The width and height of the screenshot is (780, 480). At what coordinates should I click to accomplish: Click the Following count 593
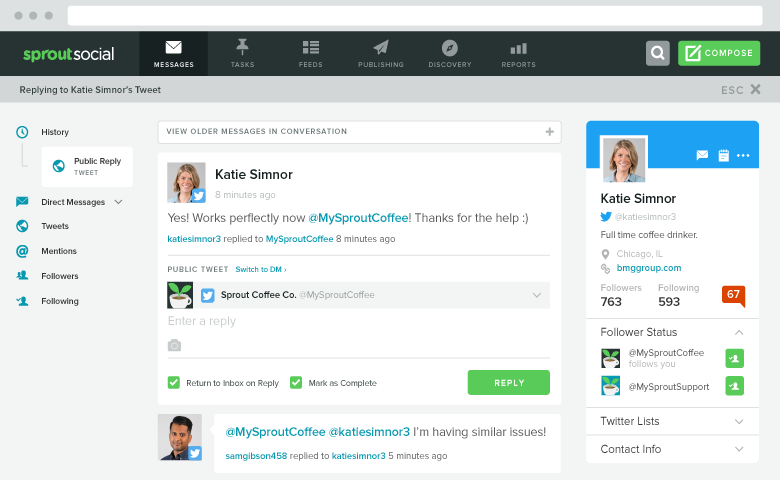point(669,301)
